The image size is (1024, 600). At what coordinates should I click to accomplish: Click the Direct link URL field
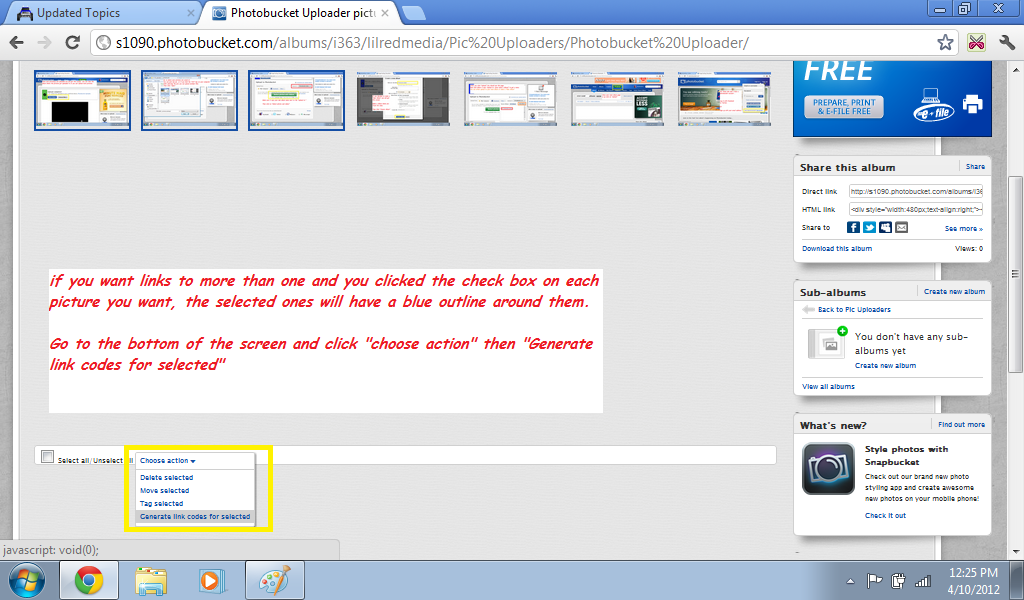916,191
